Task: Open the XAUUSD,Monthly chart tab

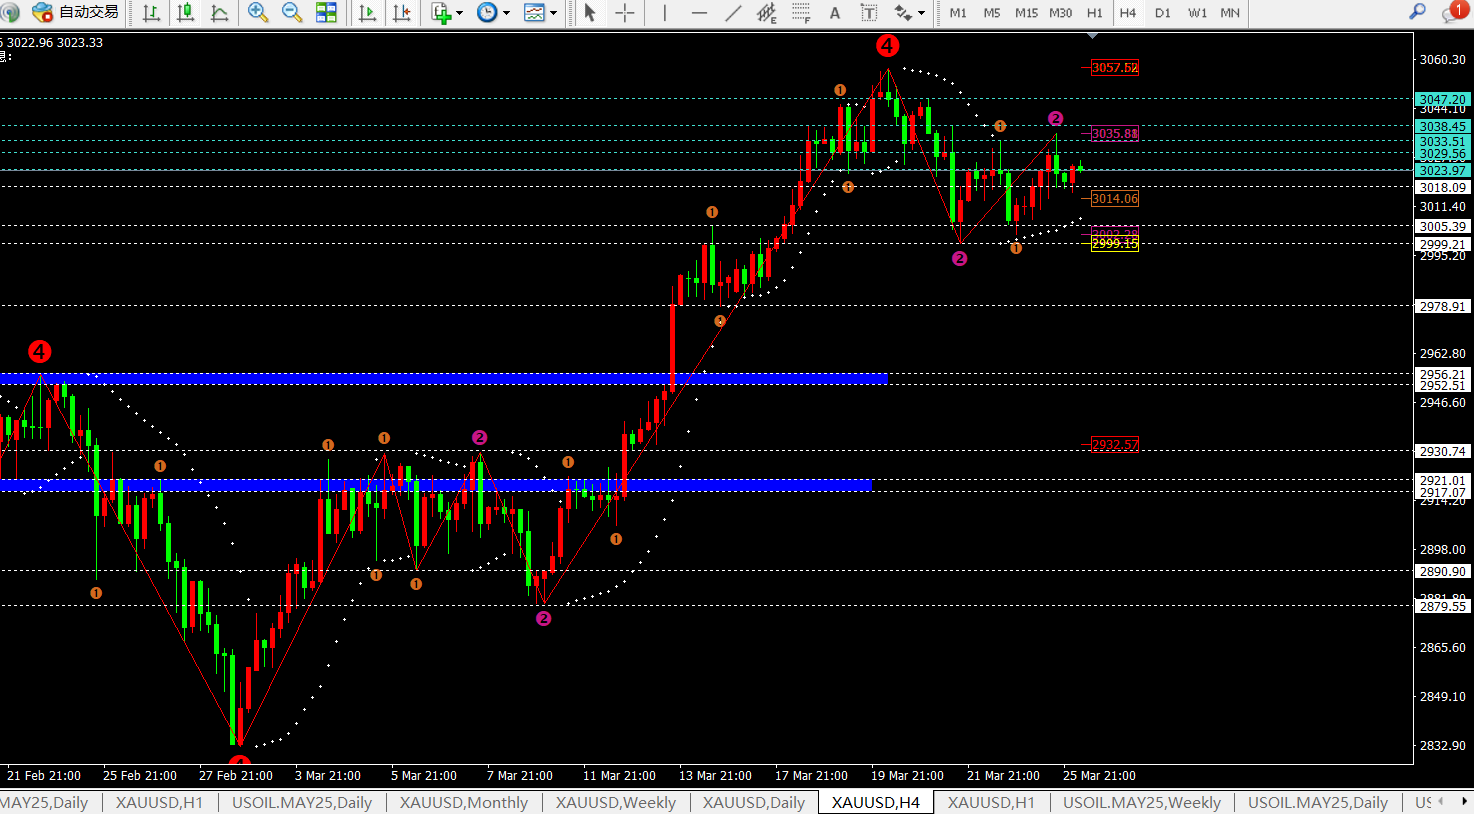Action: coord(464,802)
